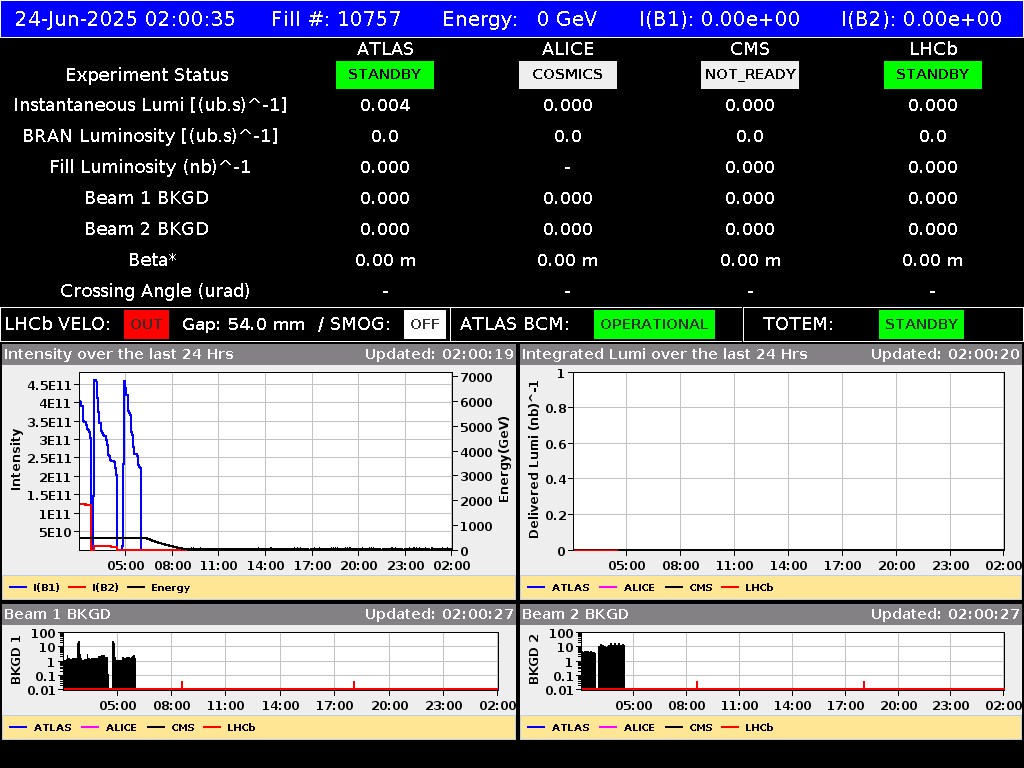The height and width of the screenshot is (768, 1024).
Task: Click the BRAN Luminosity row label
Action: coord(150,136)
